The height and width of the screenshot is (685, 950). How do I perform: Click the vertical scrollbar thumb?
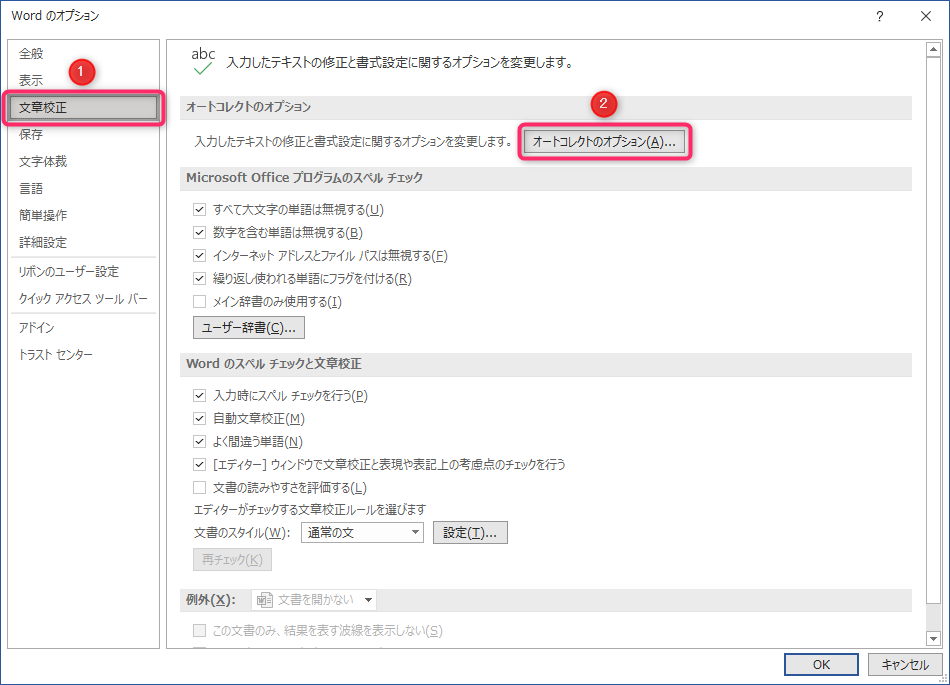933,331
